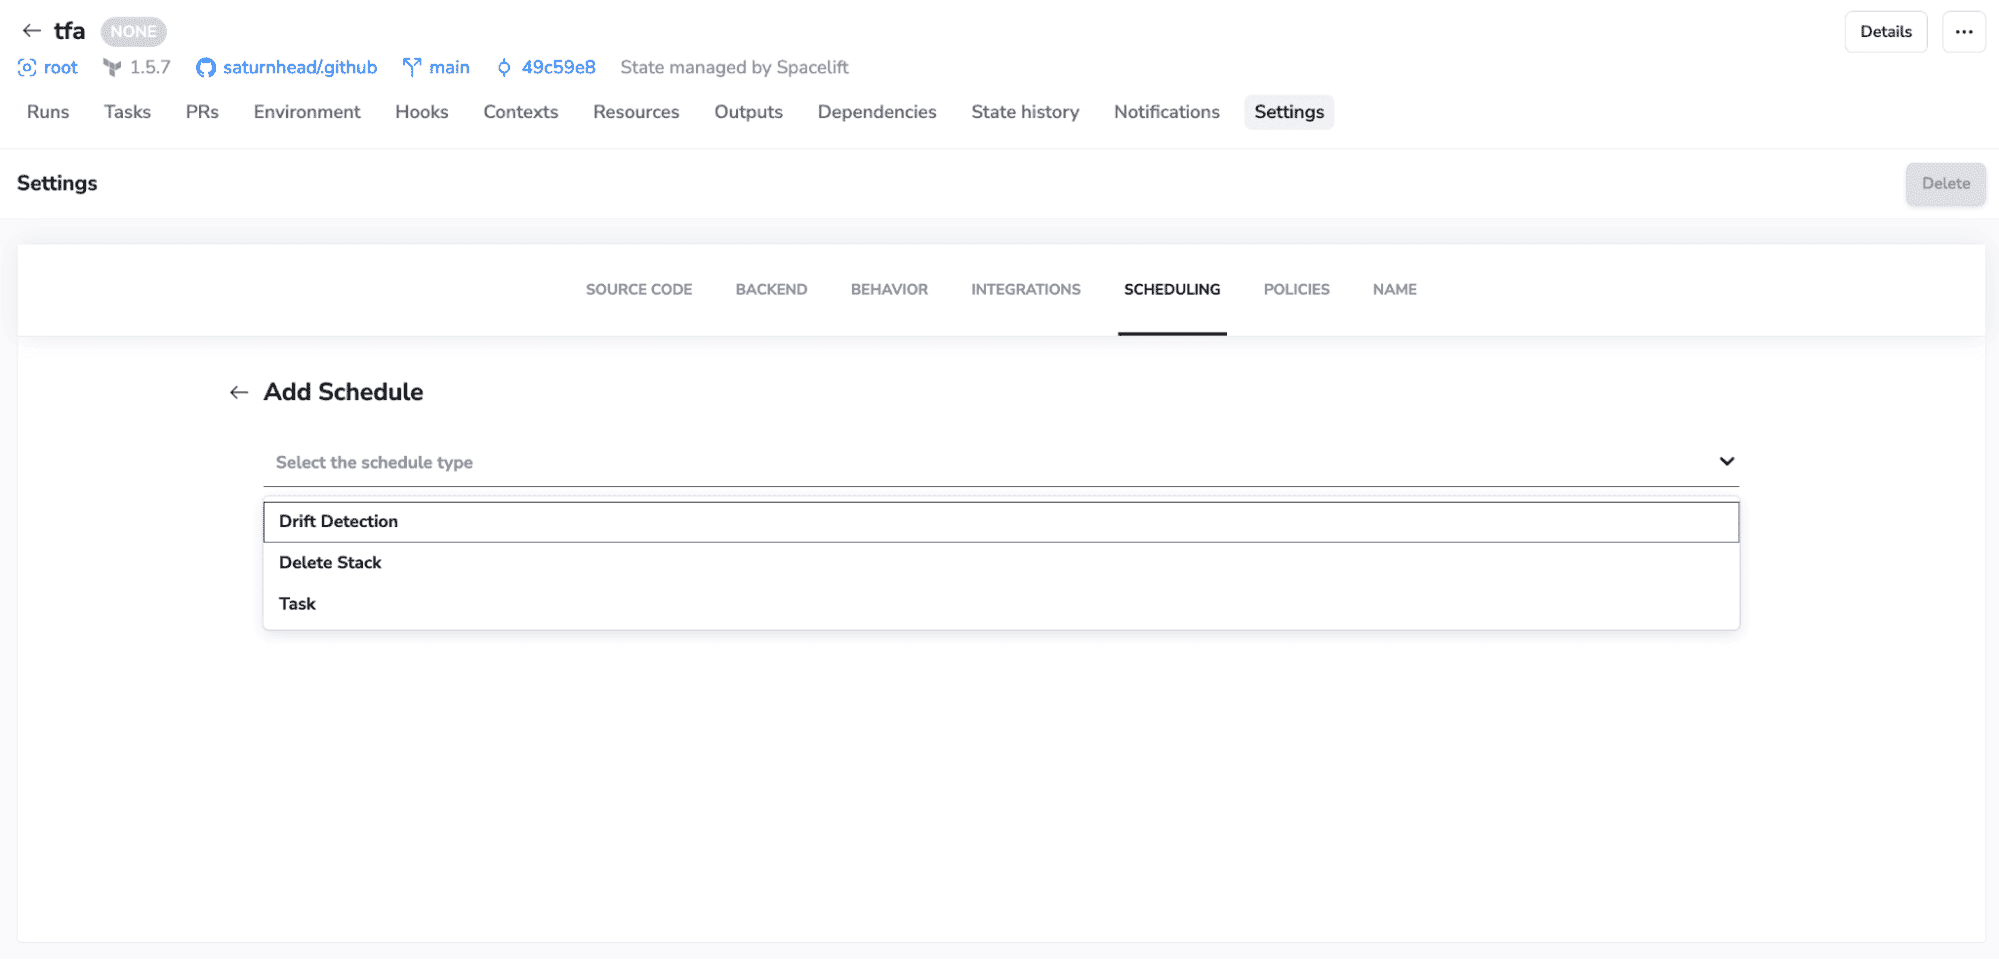Click the Select the schedule type field
The width and height of the screenshot is (1999, 960).
pos(1001,462)
